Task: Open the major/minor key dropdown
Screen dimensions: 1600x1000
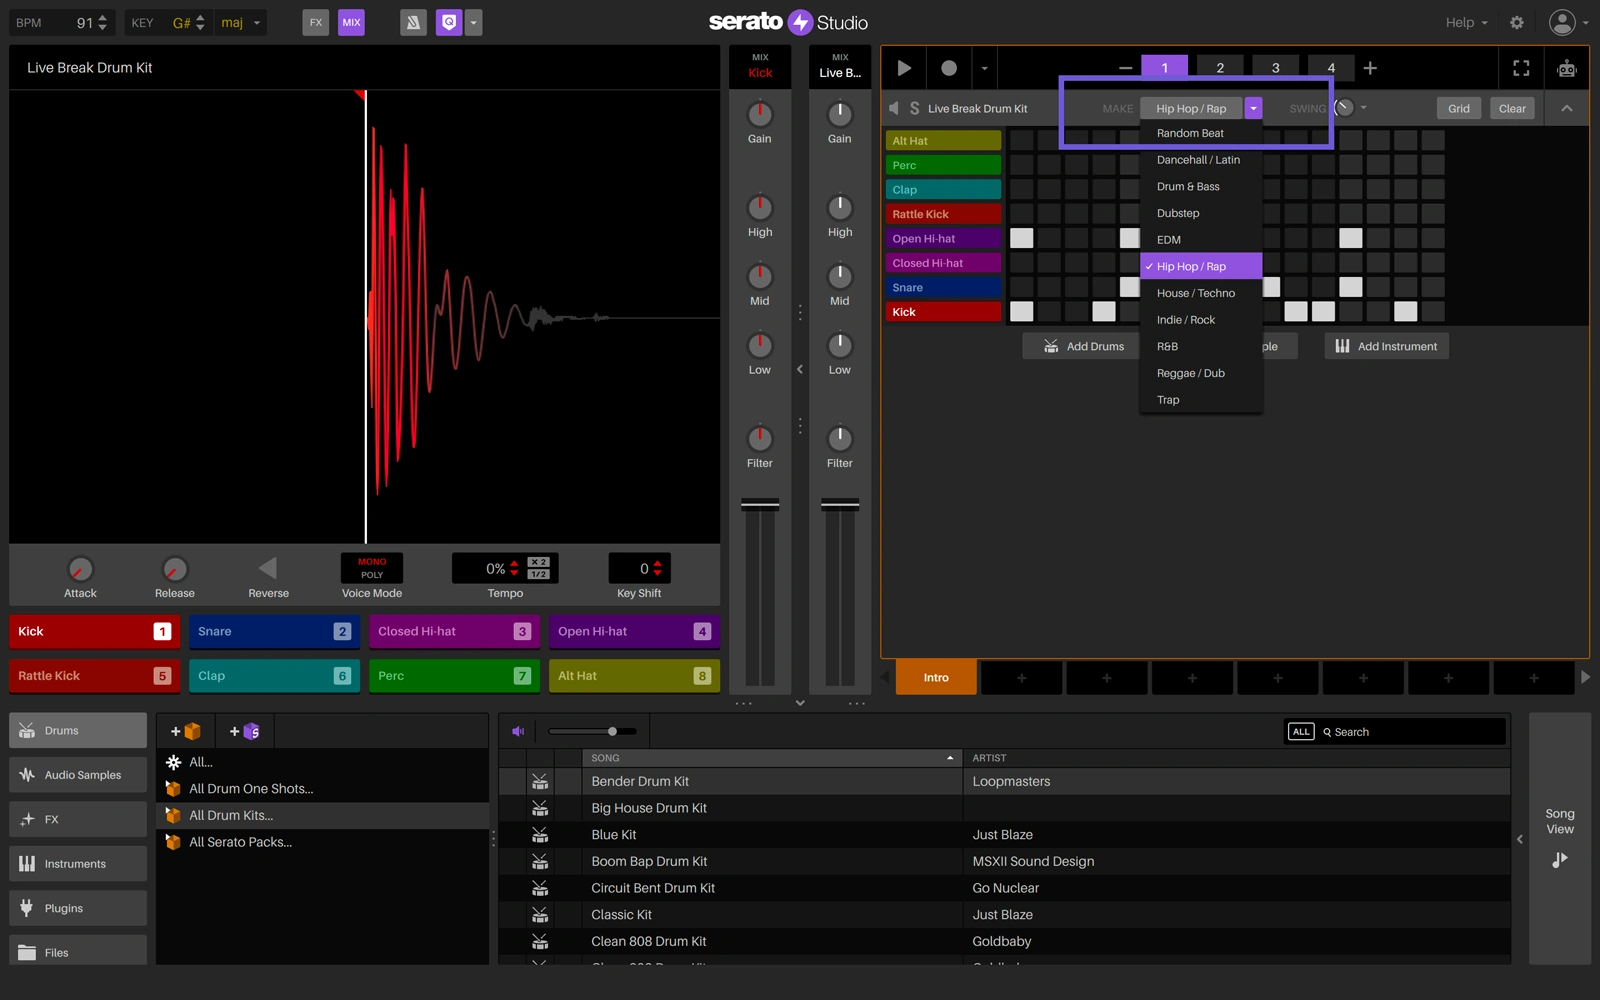Action: tap(242, 22)
